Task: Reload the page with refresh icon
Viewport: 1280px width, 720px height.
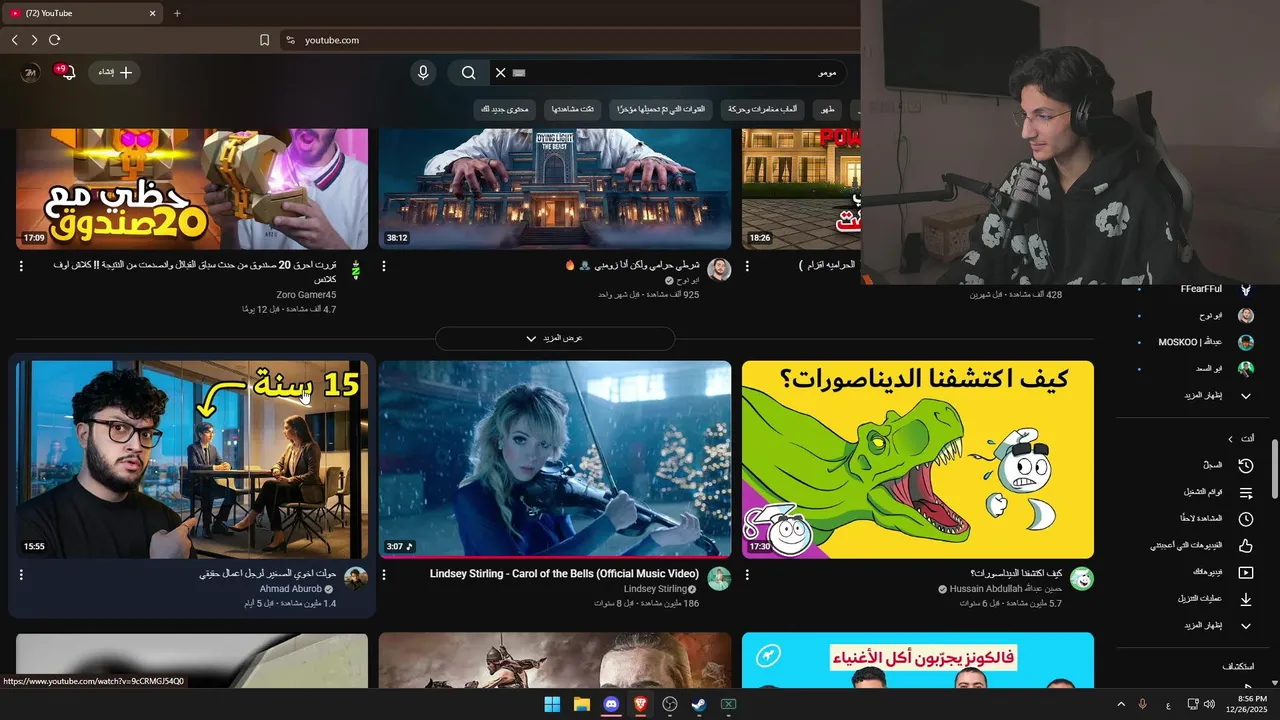Action: coord(54,40)
